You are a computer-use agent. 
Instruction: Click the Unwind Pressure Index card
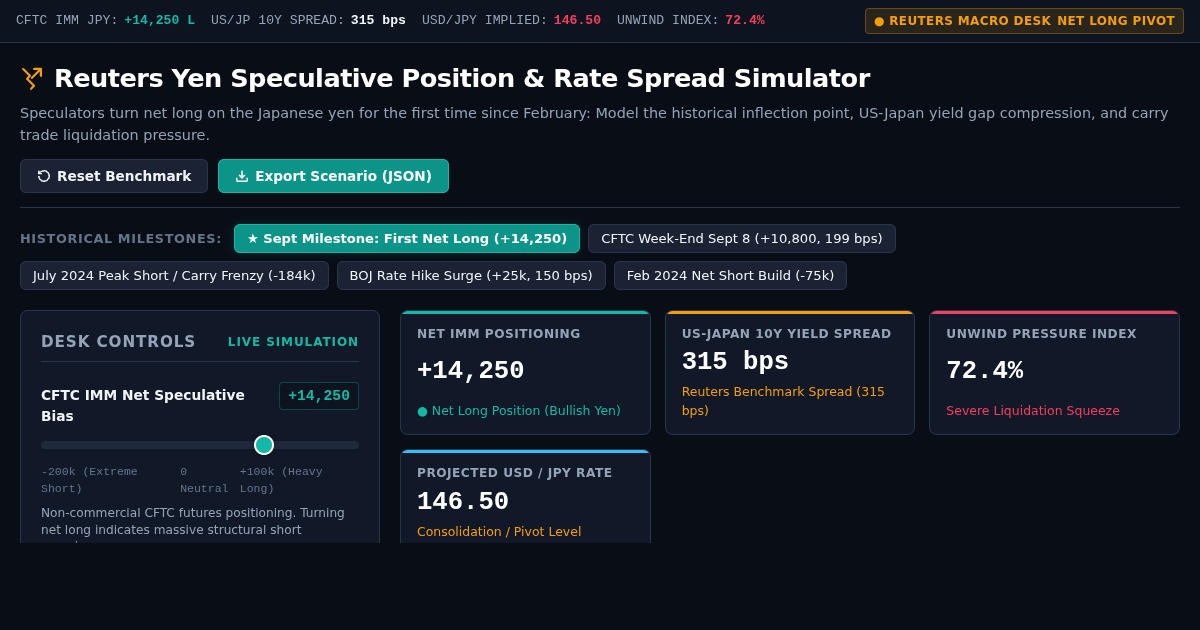tap(1054, 373)
